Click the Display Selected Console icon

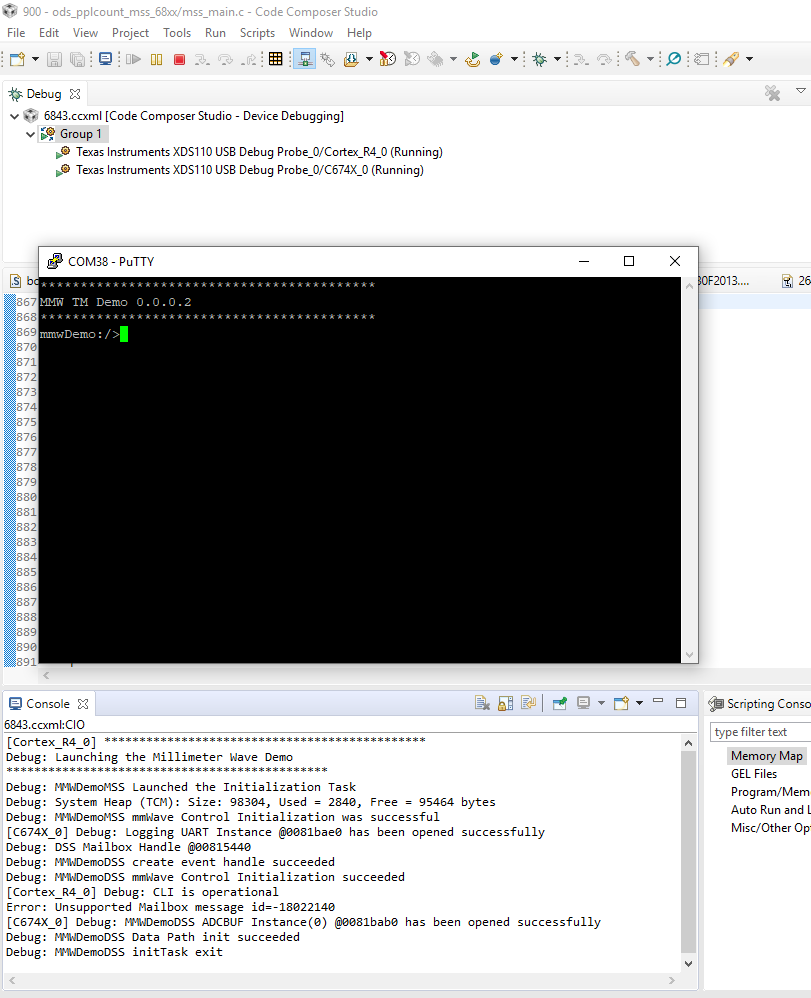click(x=583, y=703)
